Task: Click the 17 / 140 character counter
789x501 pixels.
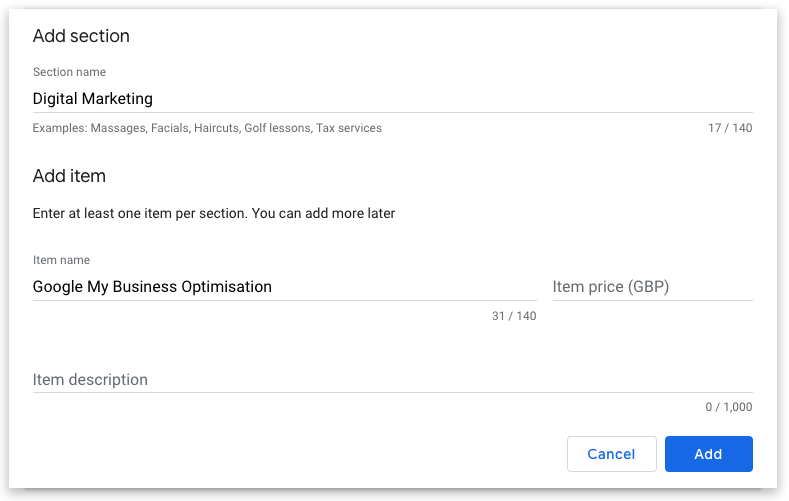Action: pyautogui.click(x=729, y=128)
